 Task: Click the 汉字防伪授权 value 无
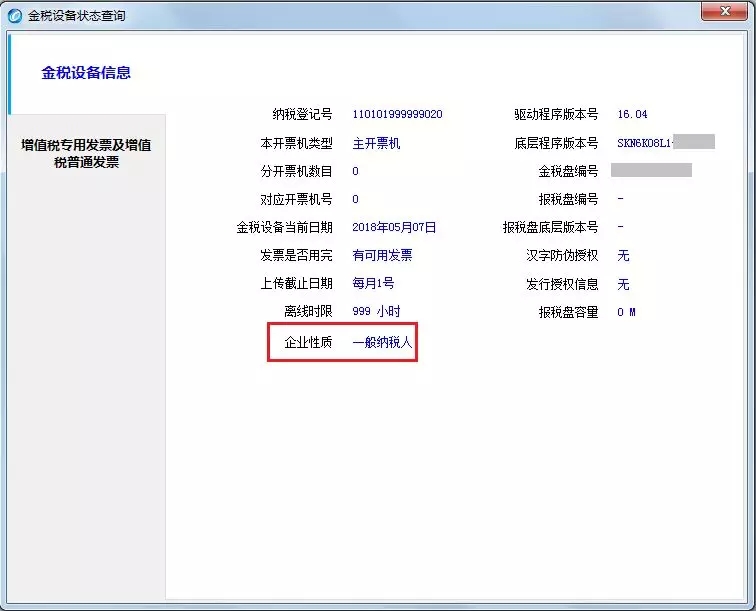pyautogui.click(x=623, y=255)
